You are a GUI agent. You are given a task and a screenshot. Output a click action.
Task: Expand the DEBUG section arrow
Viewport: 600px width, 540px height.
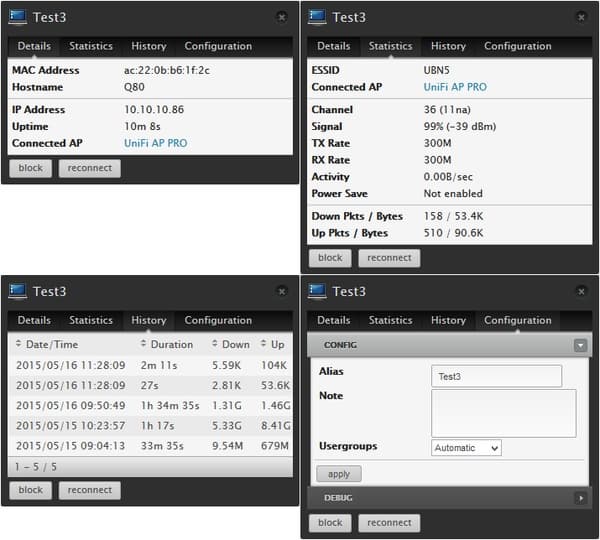(x=580, y=498)
